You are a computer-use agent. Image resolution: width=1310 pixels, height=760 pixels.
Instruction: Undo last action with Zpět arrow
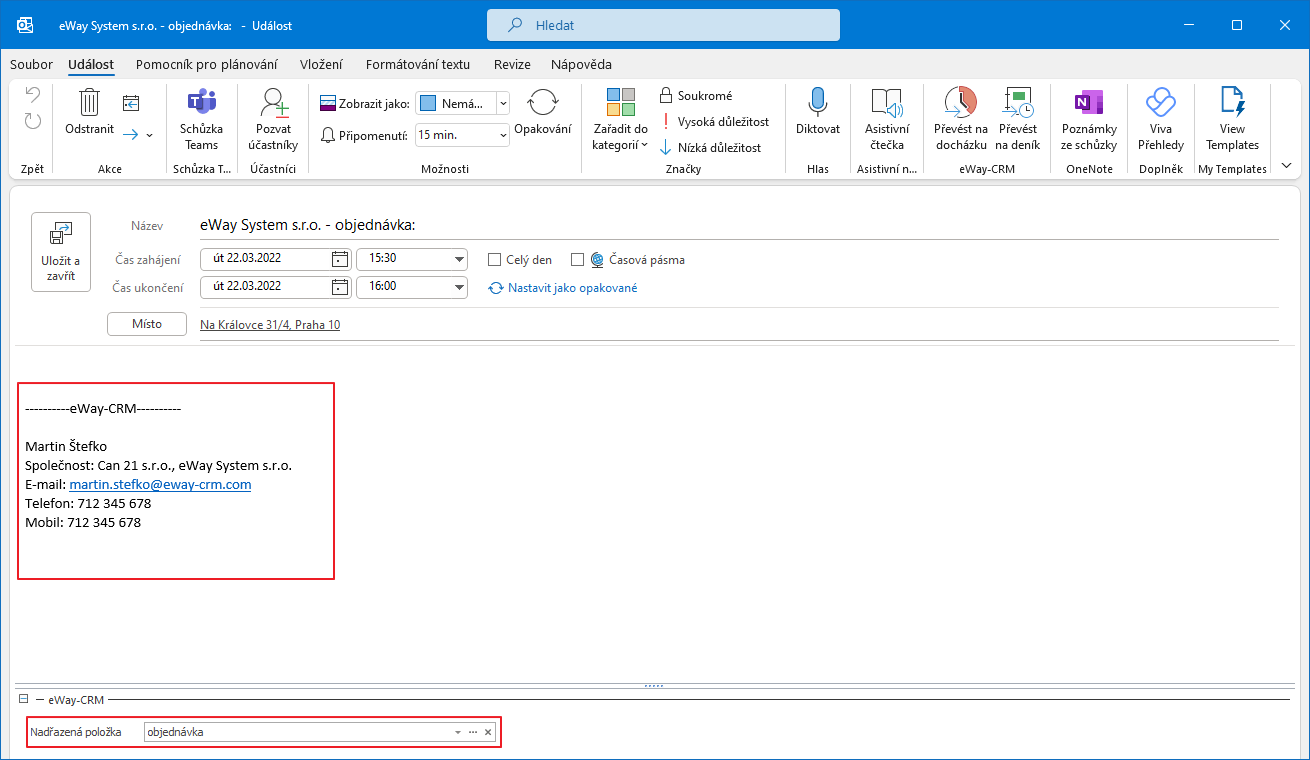(32, 96)
